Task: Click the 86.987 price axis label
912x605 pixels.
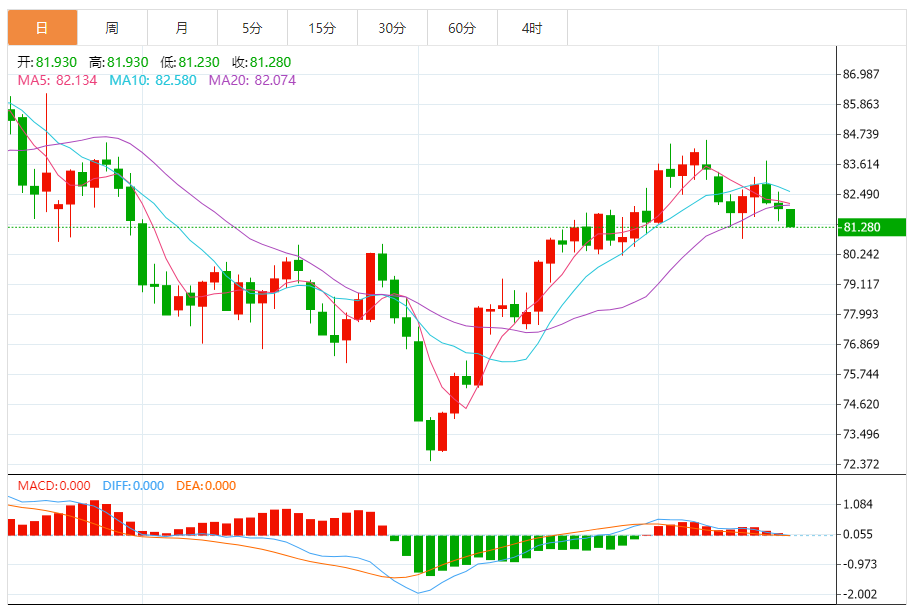Action: click(x=861, y=74)
